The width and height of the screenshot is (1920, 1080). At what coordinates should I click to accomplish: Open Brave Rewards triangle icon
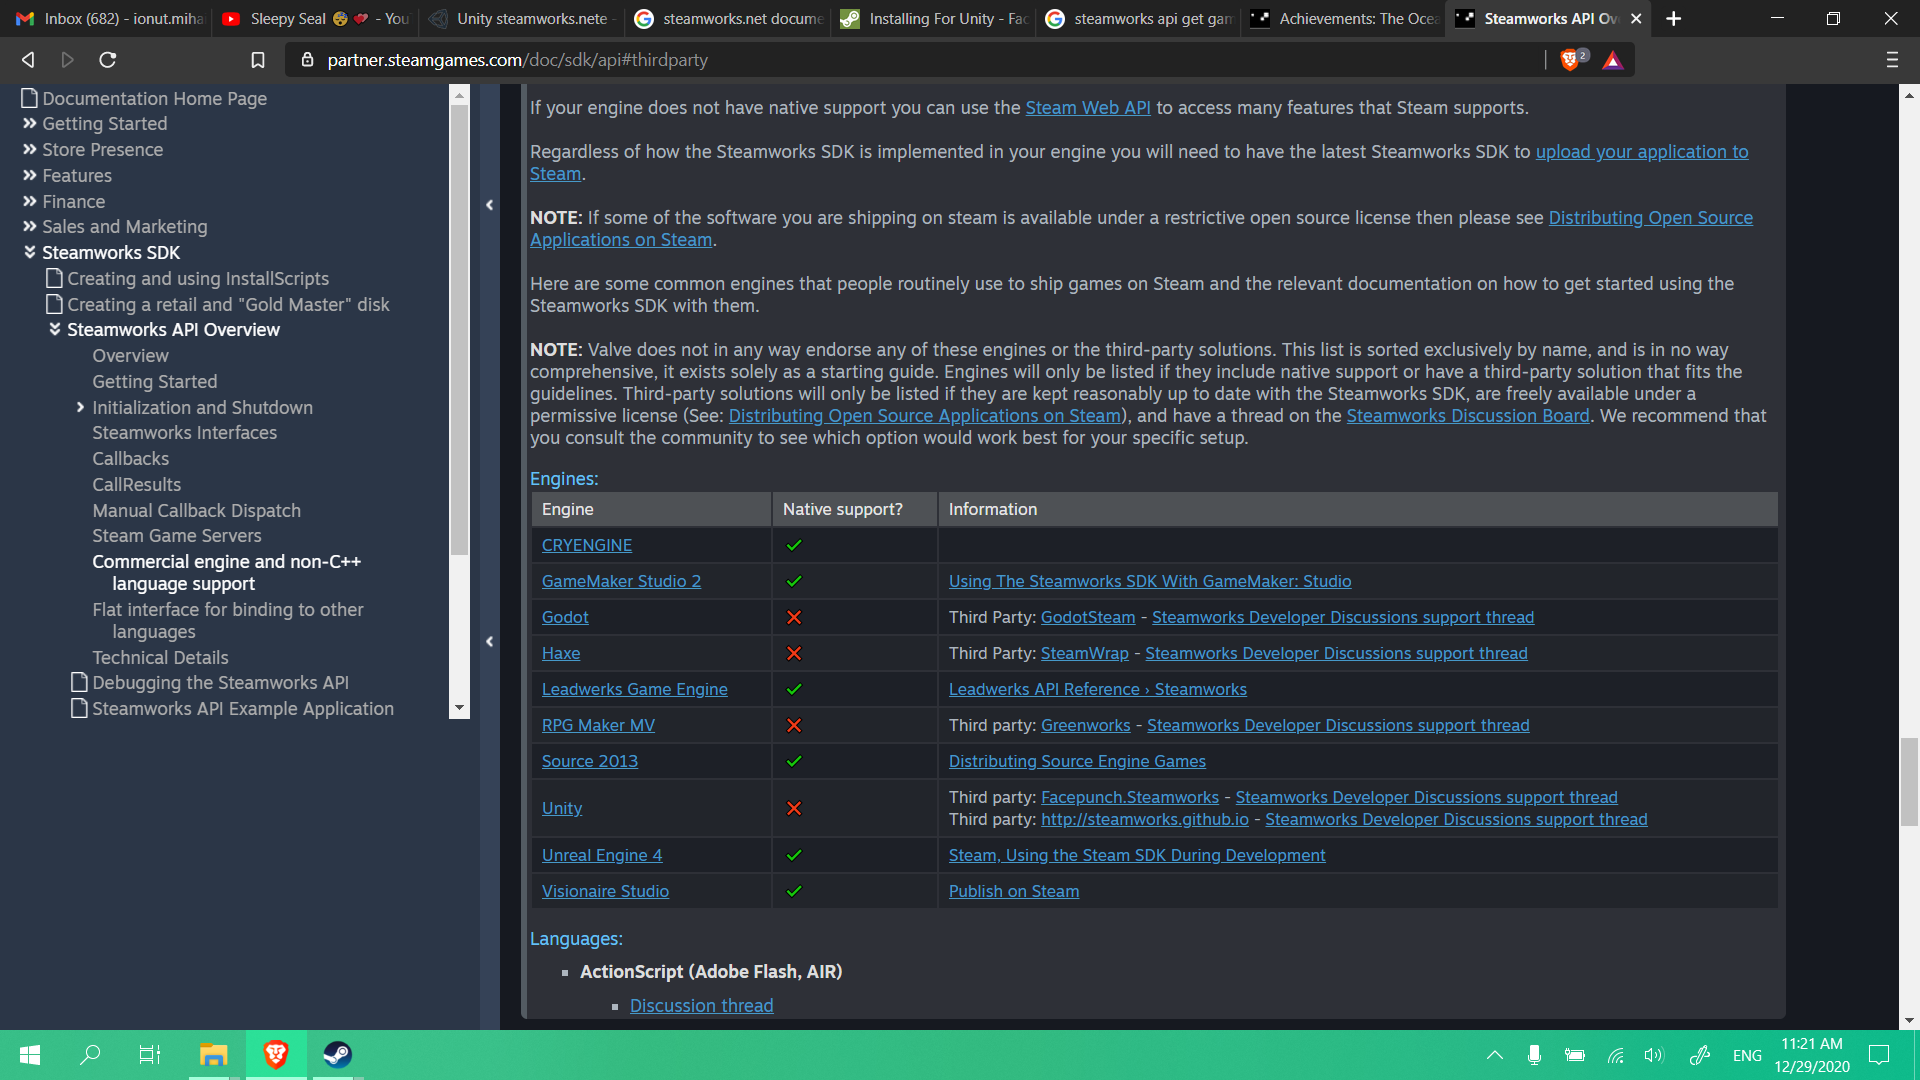(1612, 60)
